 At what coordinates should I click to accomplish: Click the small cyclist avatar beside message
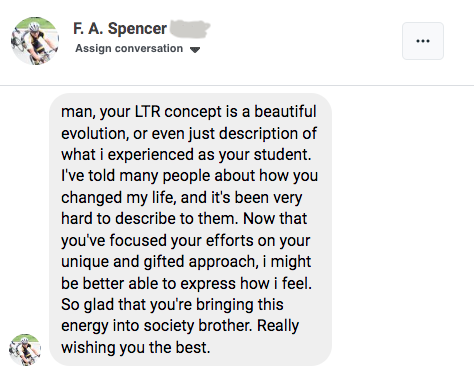tap(25, 350)
